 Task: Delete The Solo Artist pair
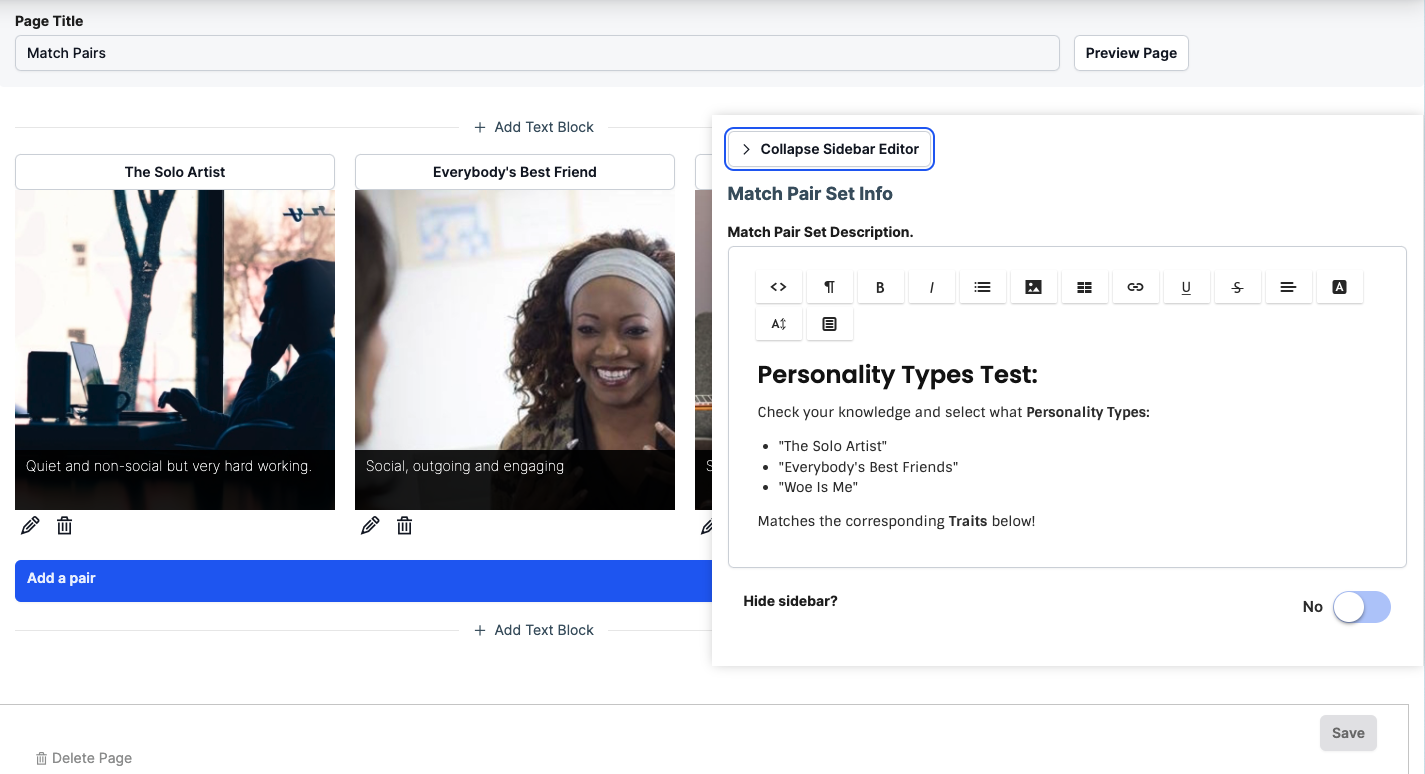pyautogui.click(x=64, y=525)
